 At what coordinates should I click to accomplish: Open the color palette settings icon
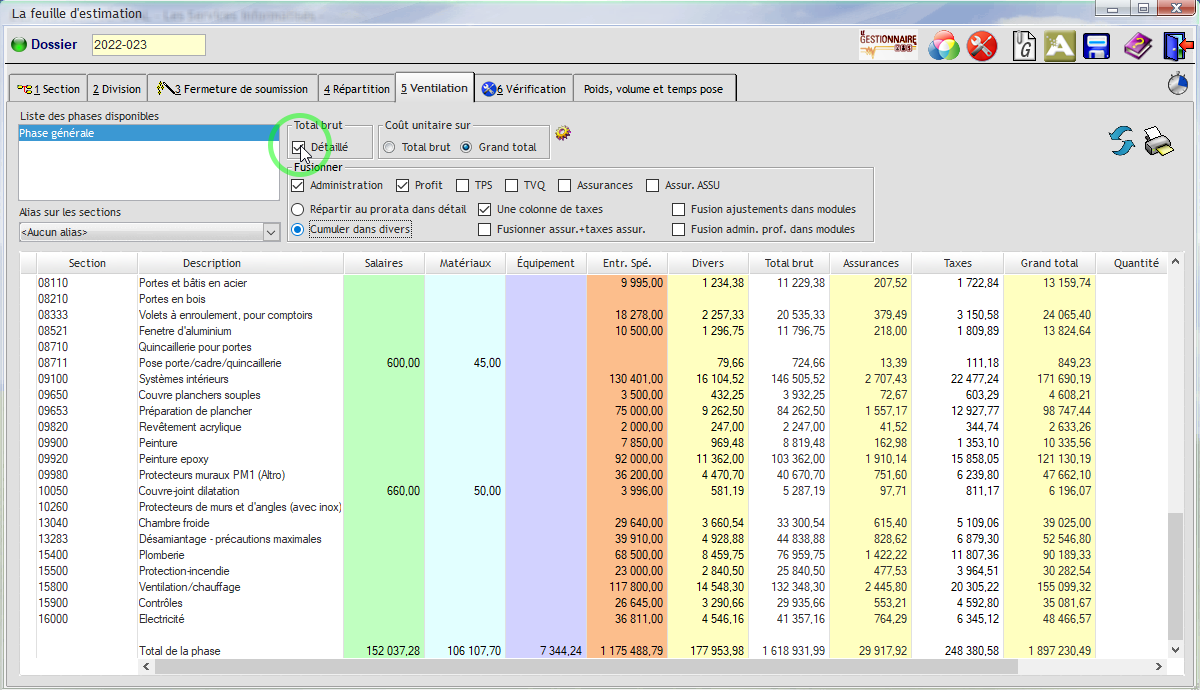point(944,46)
